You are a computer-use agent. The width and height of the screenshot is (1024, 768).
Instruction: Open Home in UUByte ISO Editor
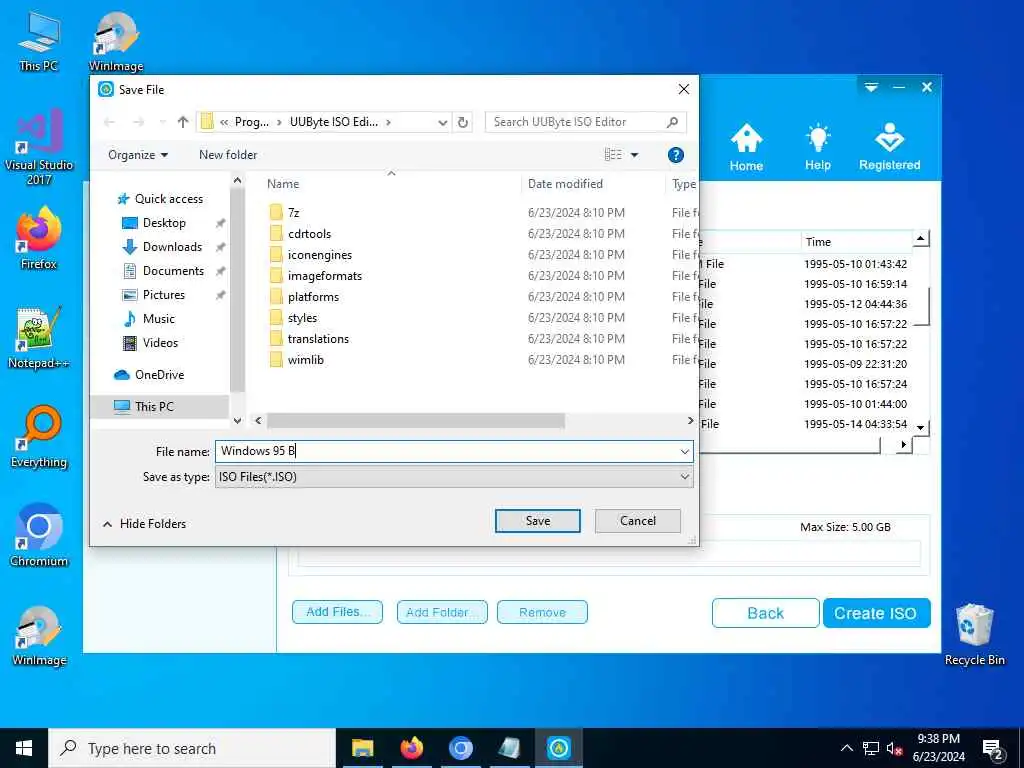[x=746, y=148]
